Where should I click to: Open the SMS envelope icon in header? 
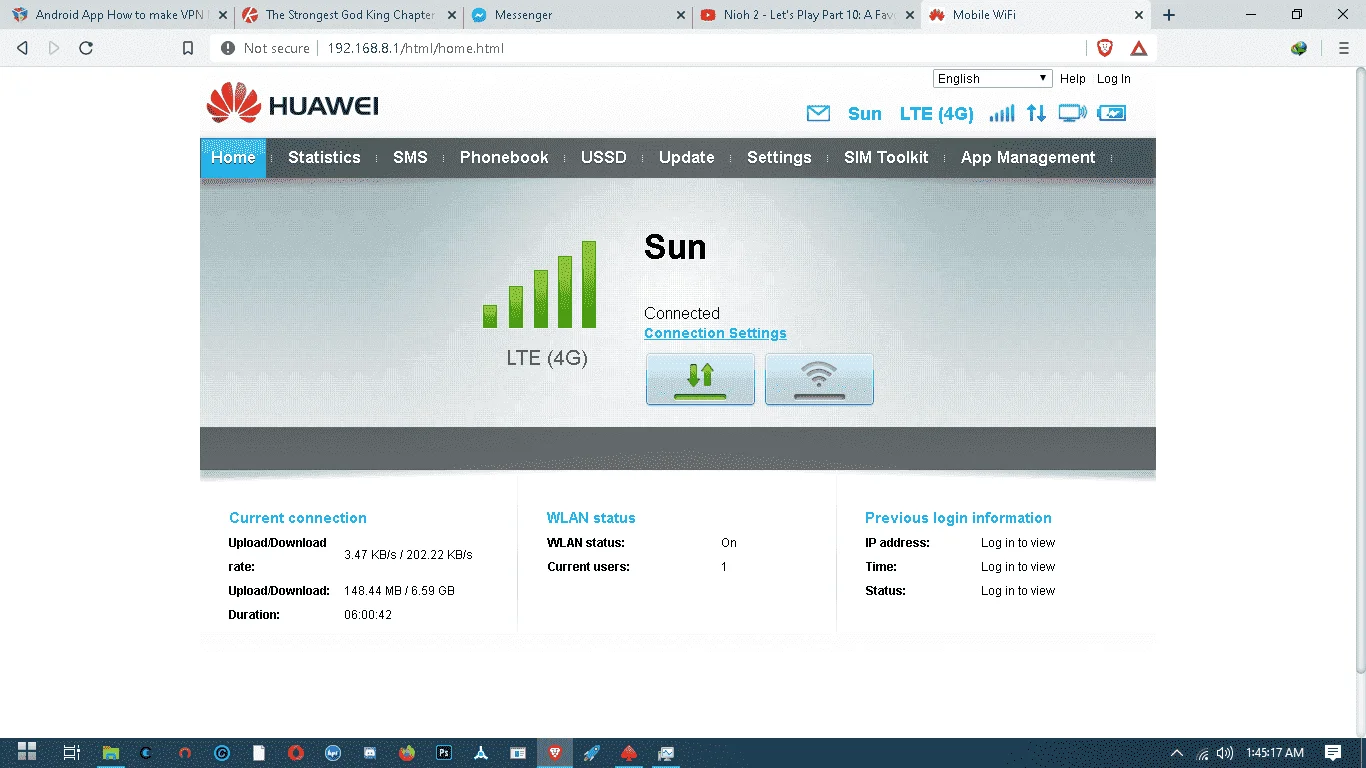pyautogui.click(x=818, y=114)
